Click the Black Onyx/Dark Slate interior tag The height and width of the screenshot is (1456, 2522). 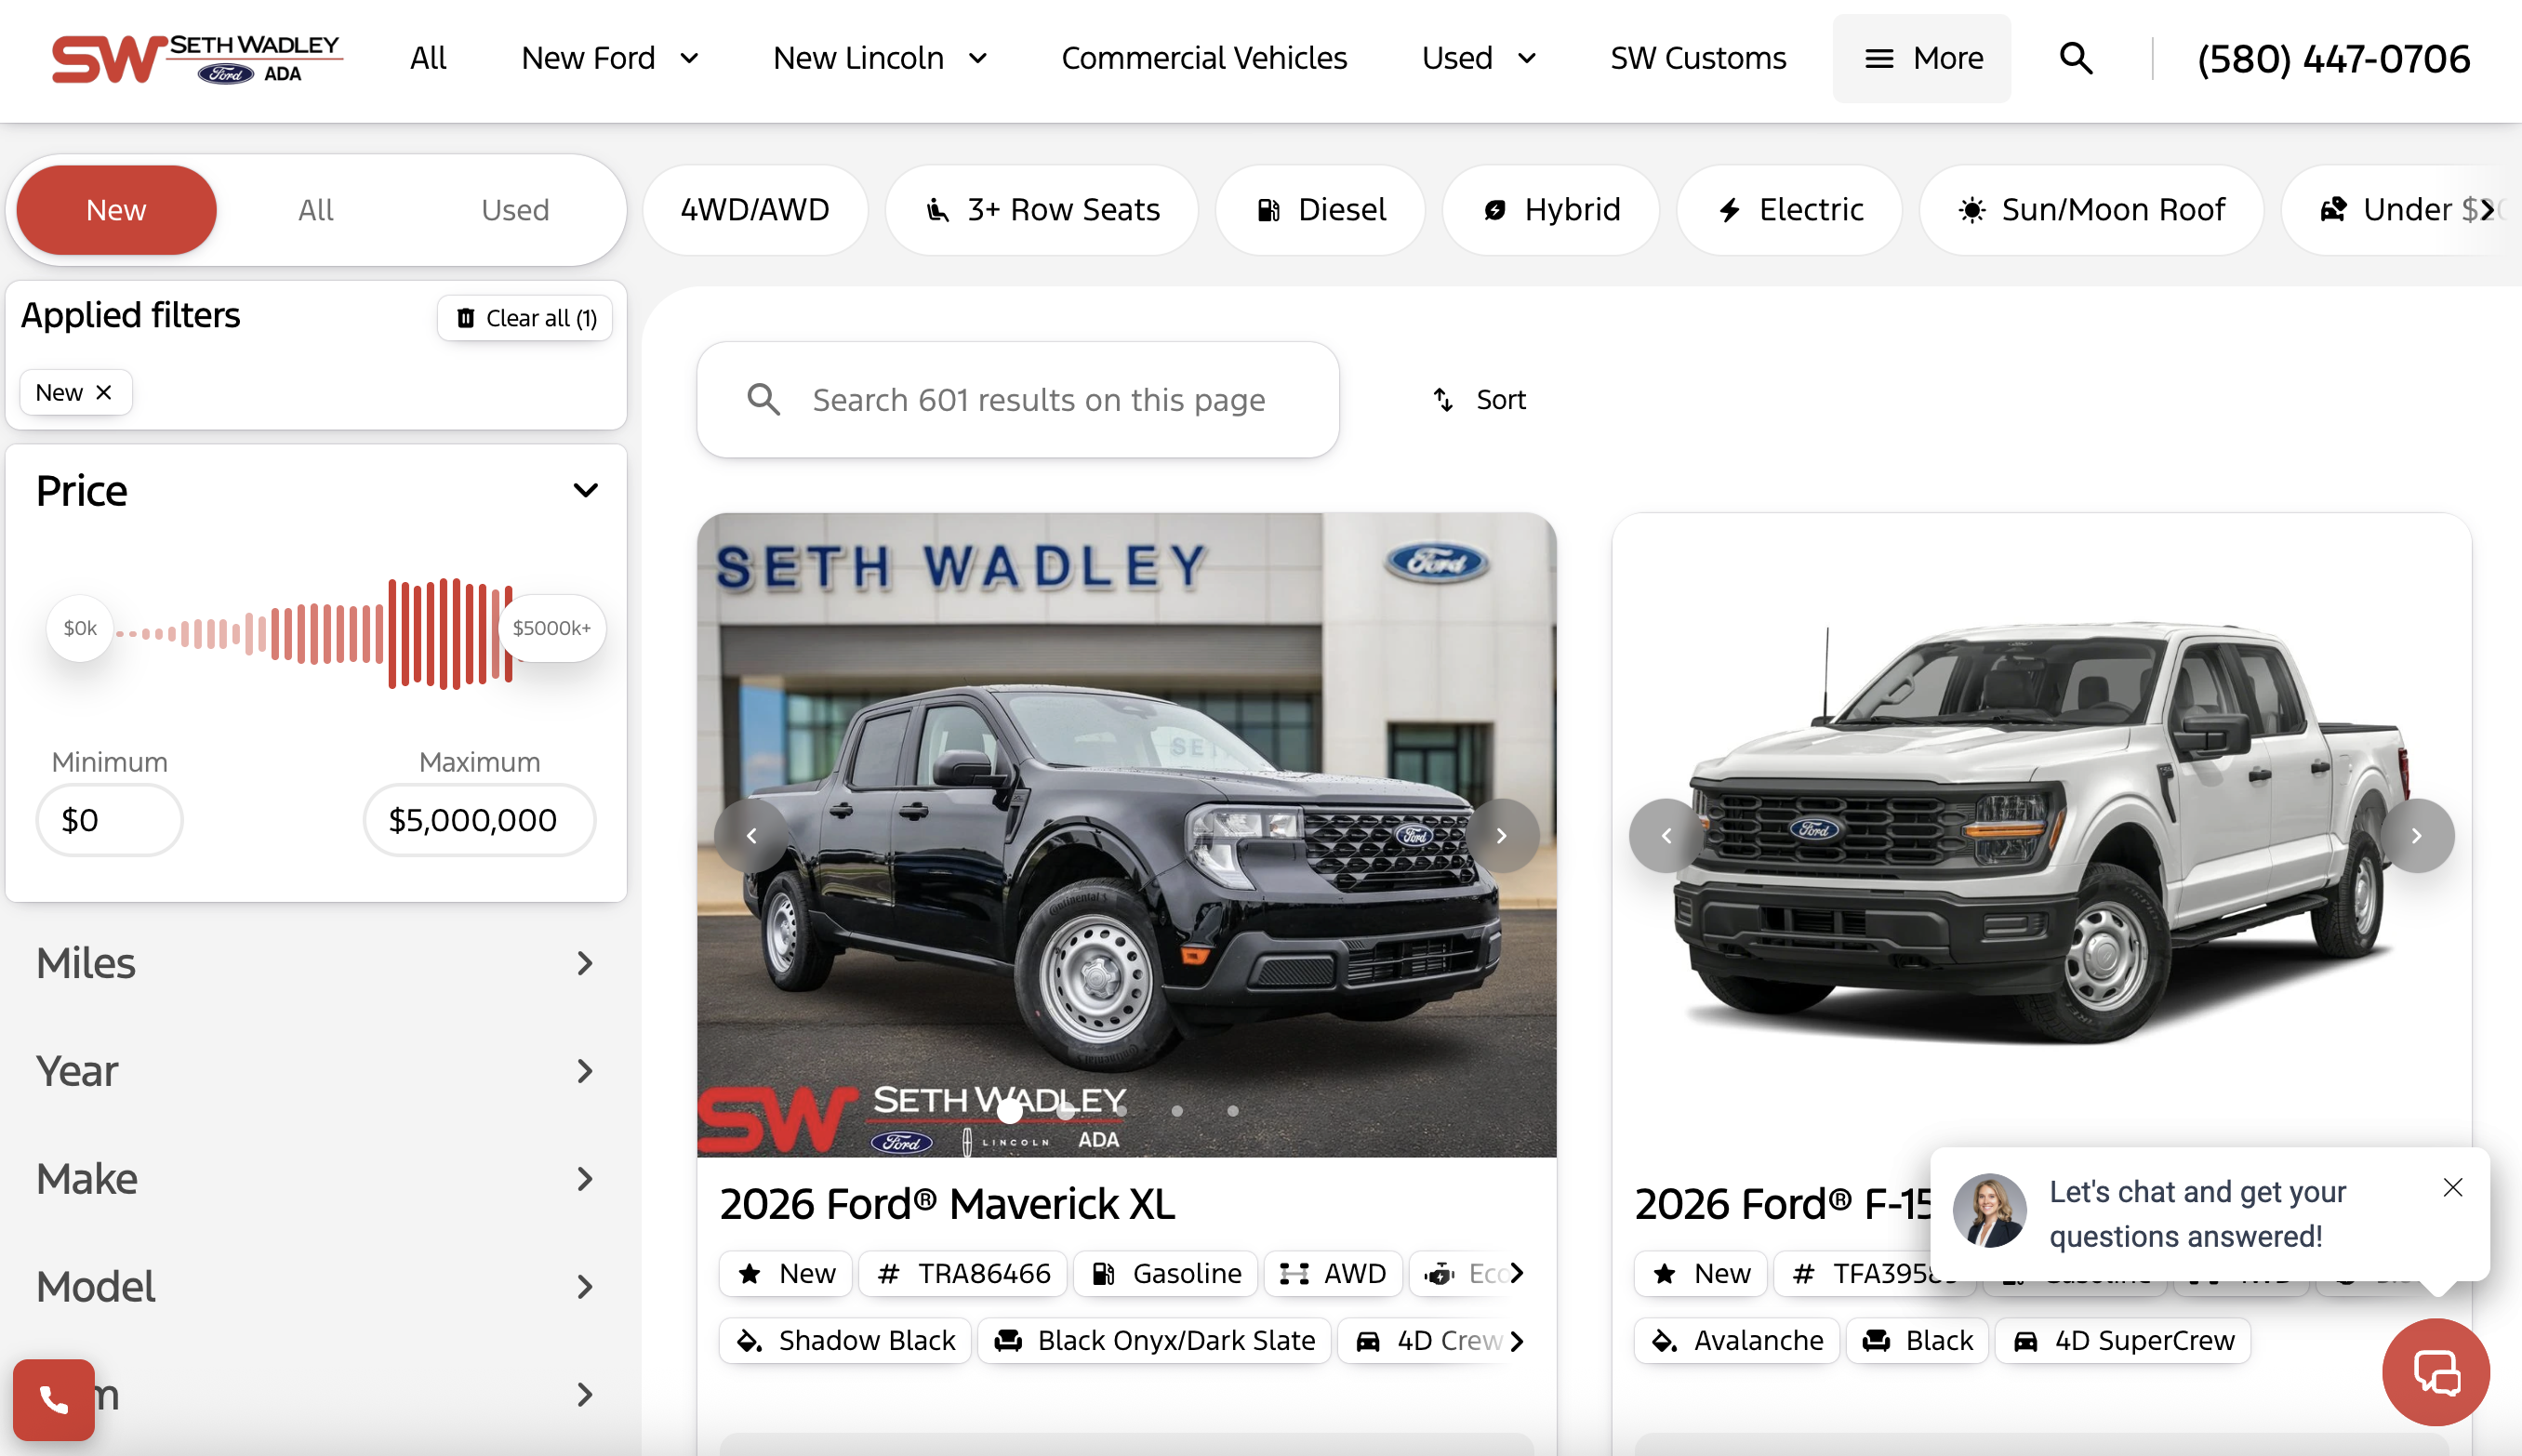tap(1155, 1340)
